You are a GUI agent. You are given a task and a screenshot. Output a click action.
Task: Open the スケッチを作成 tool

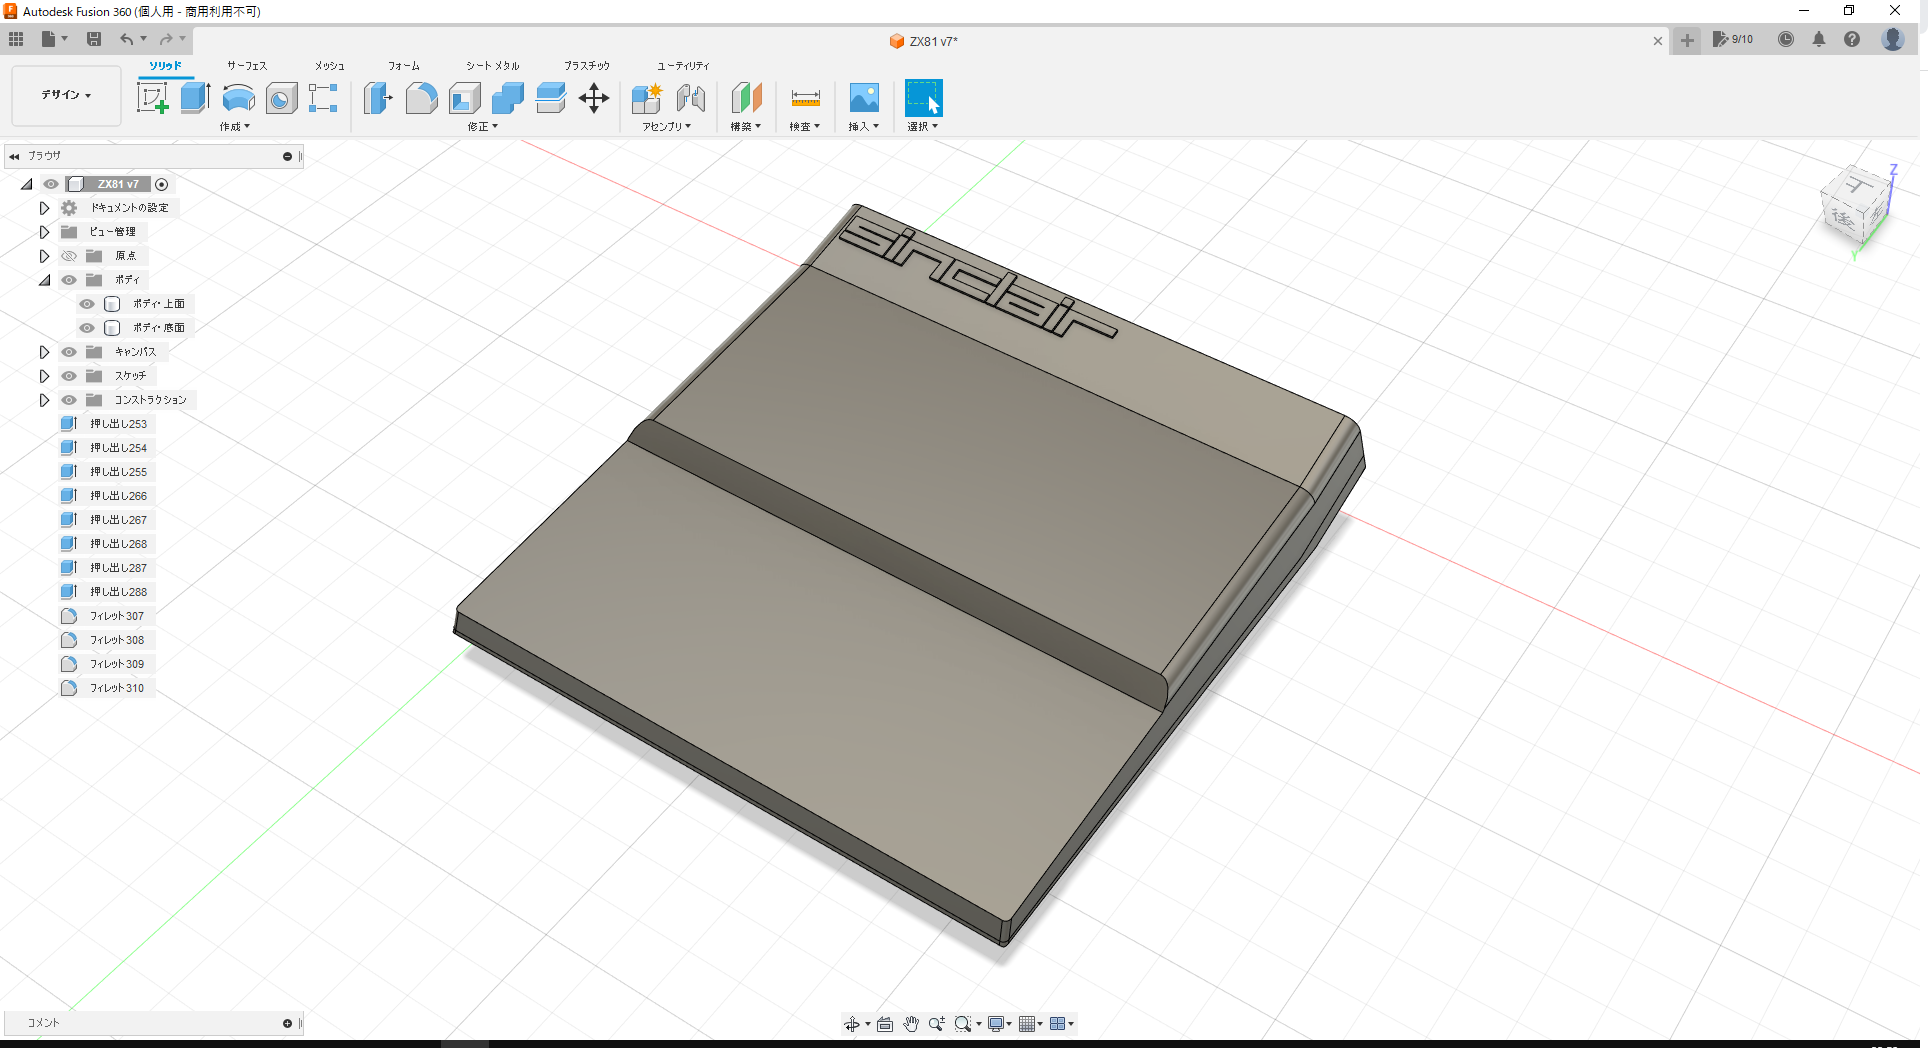152,97
